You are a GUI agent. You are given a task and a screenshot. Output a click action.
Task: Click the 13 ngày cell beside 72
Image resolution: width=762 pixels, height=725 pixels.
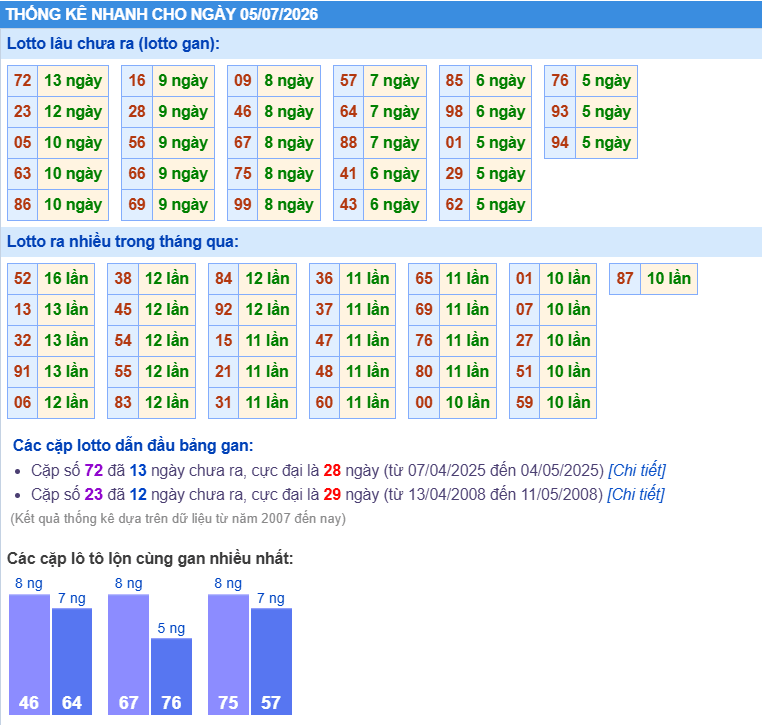pos(73,81)
